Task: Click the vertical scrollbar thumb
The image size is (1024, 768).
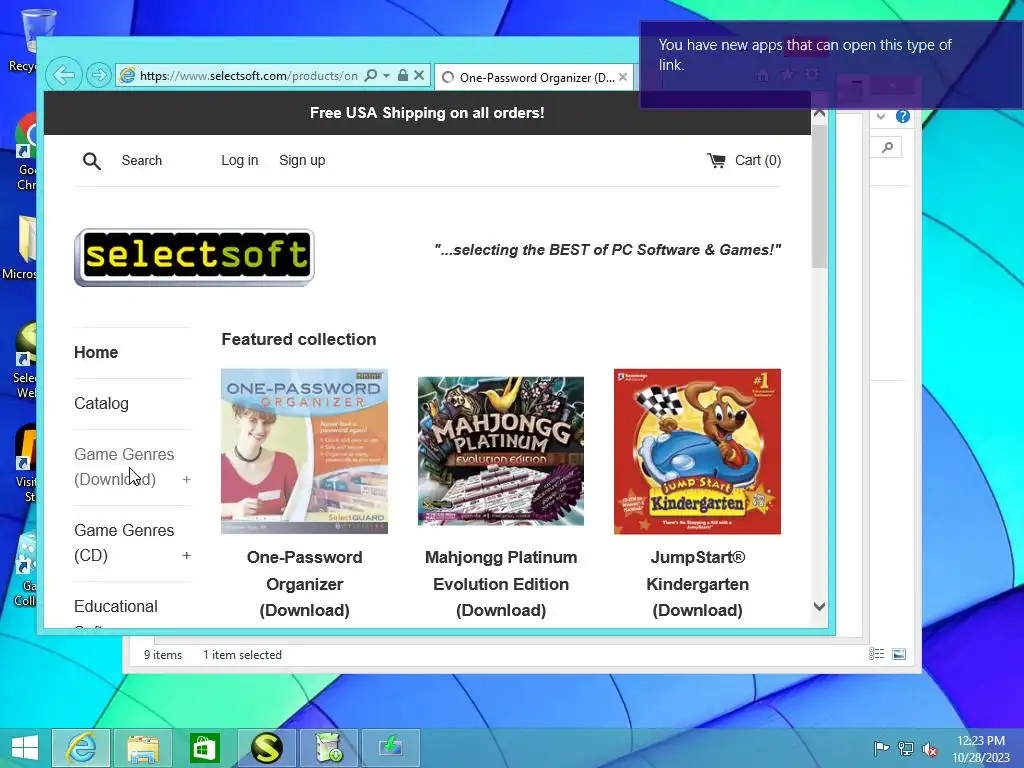Action: coord(819,196)
